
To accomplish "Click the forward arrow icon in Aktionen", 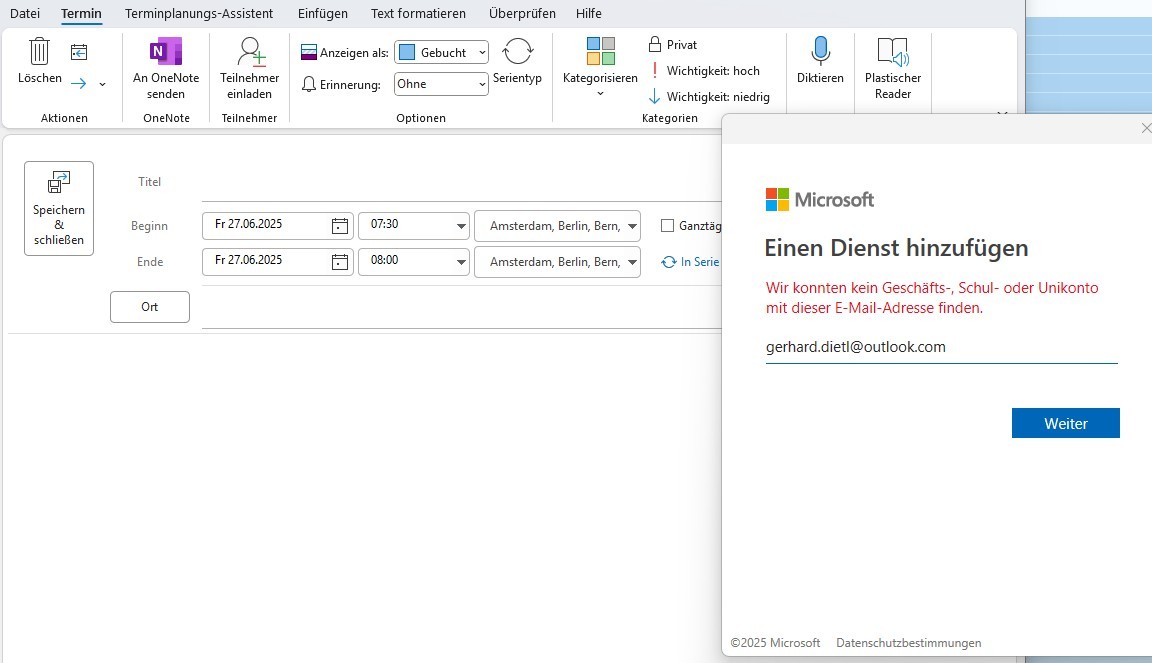I will (79, 84).
